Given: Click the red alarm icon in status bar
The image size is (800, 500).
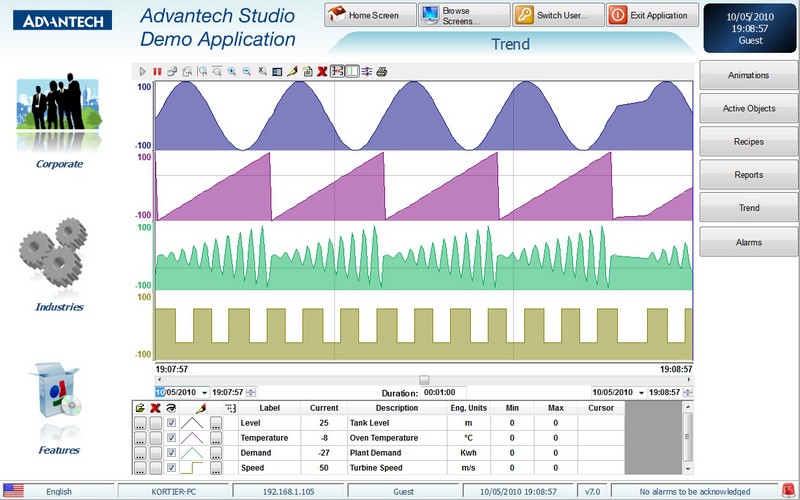Looking at the screenshot, I should (x=788, y=491).
